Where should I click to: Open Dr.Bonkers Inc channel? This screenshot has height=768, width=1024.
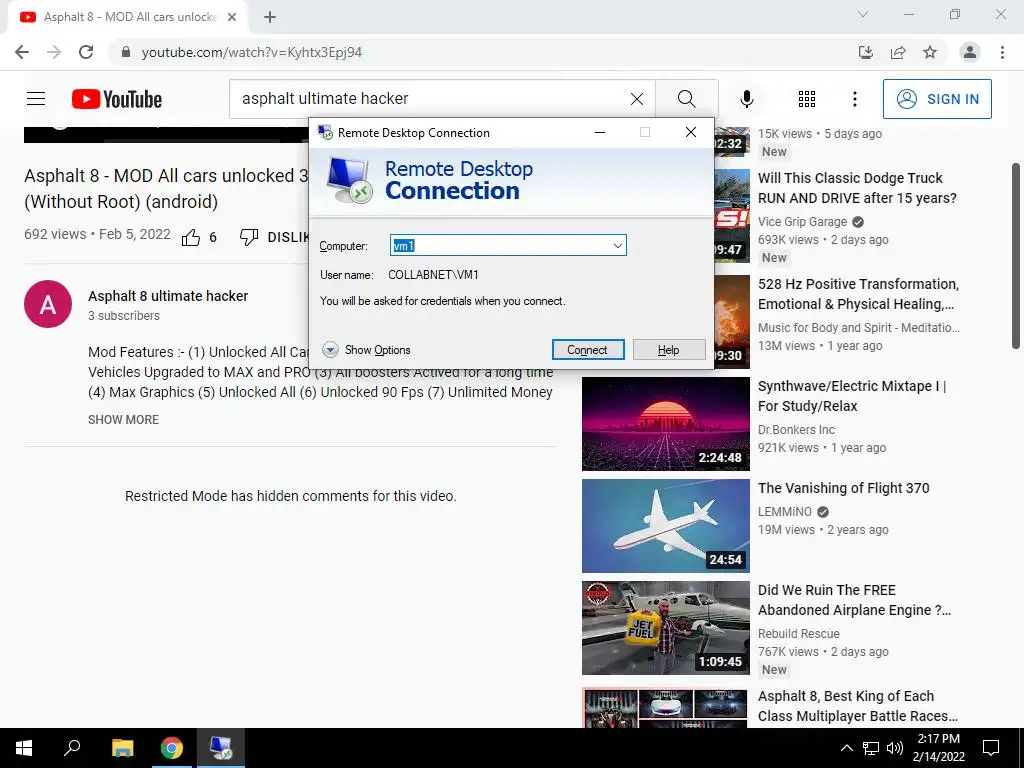pyautogui.click(x=796, y=430)
